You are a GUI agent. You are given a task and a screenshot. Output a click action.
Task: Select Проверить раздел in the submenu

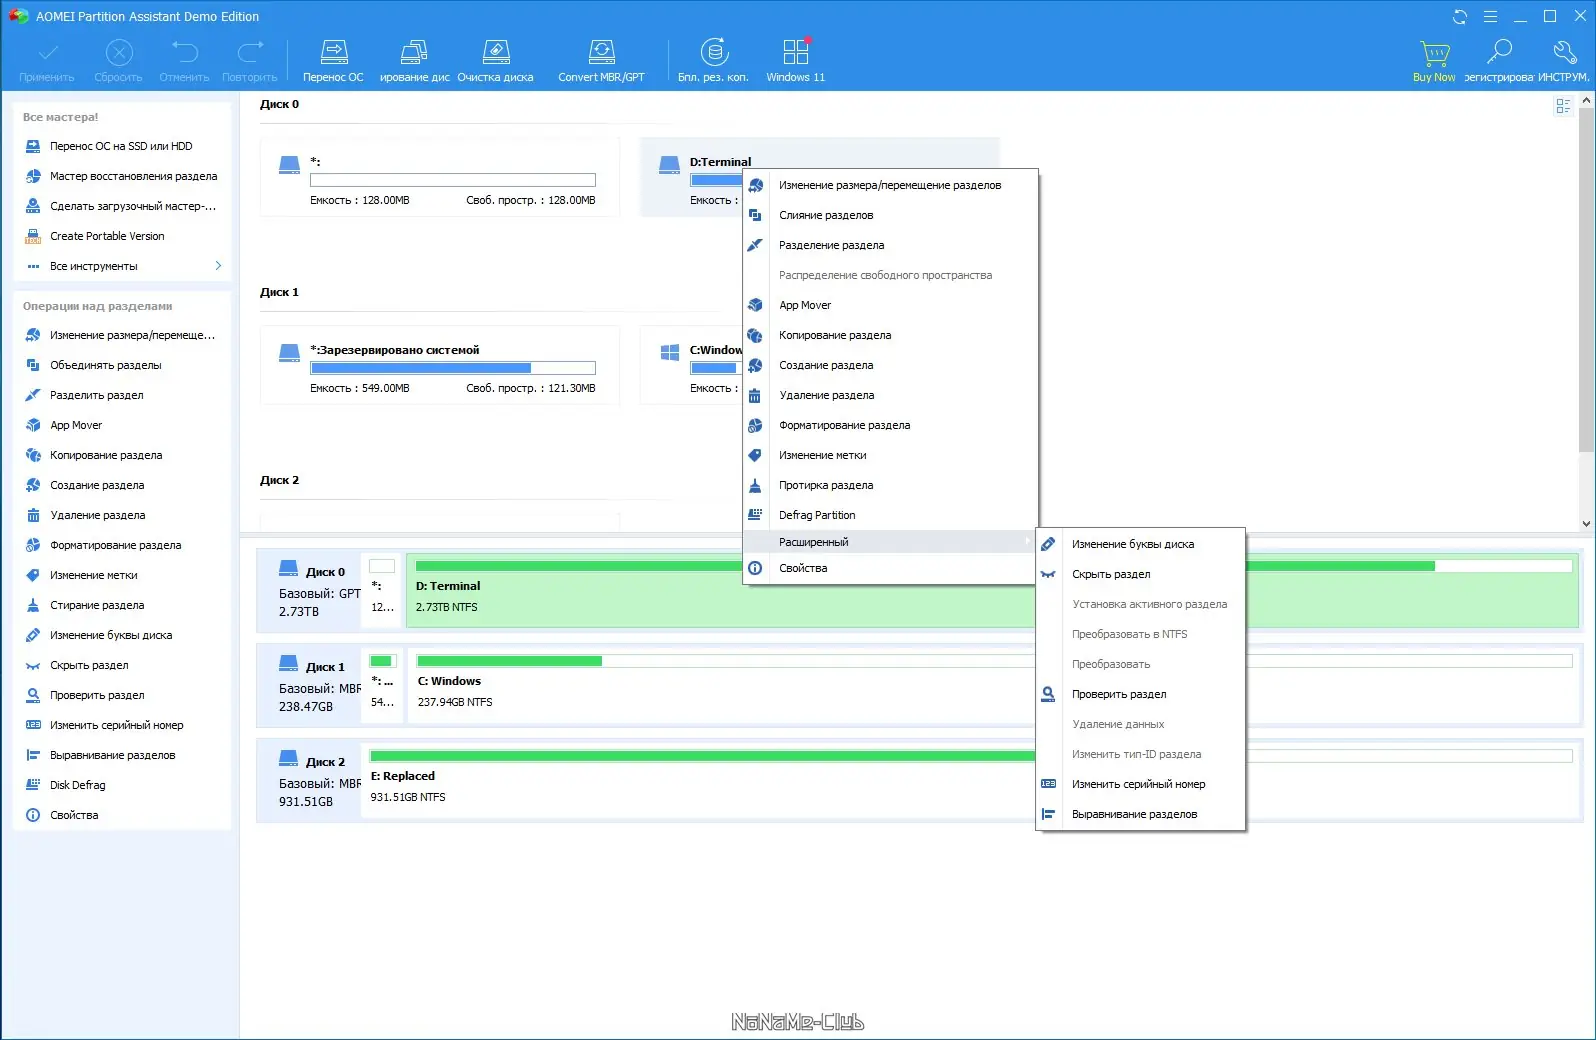(x=1140, y=694)
